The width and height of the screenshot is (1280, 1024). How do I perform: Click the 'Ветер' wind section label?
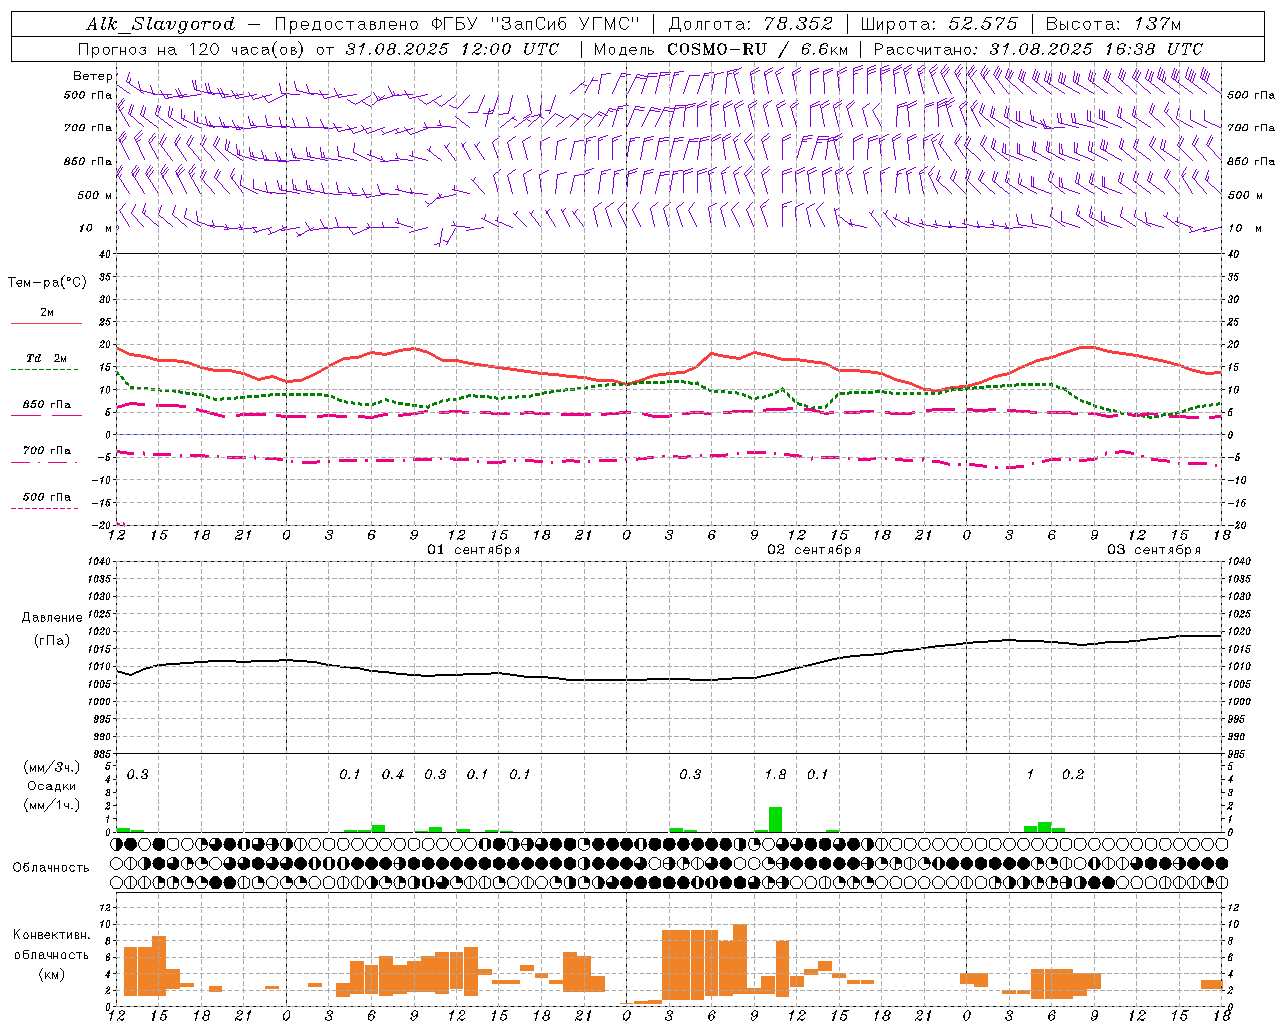point(92,76)
